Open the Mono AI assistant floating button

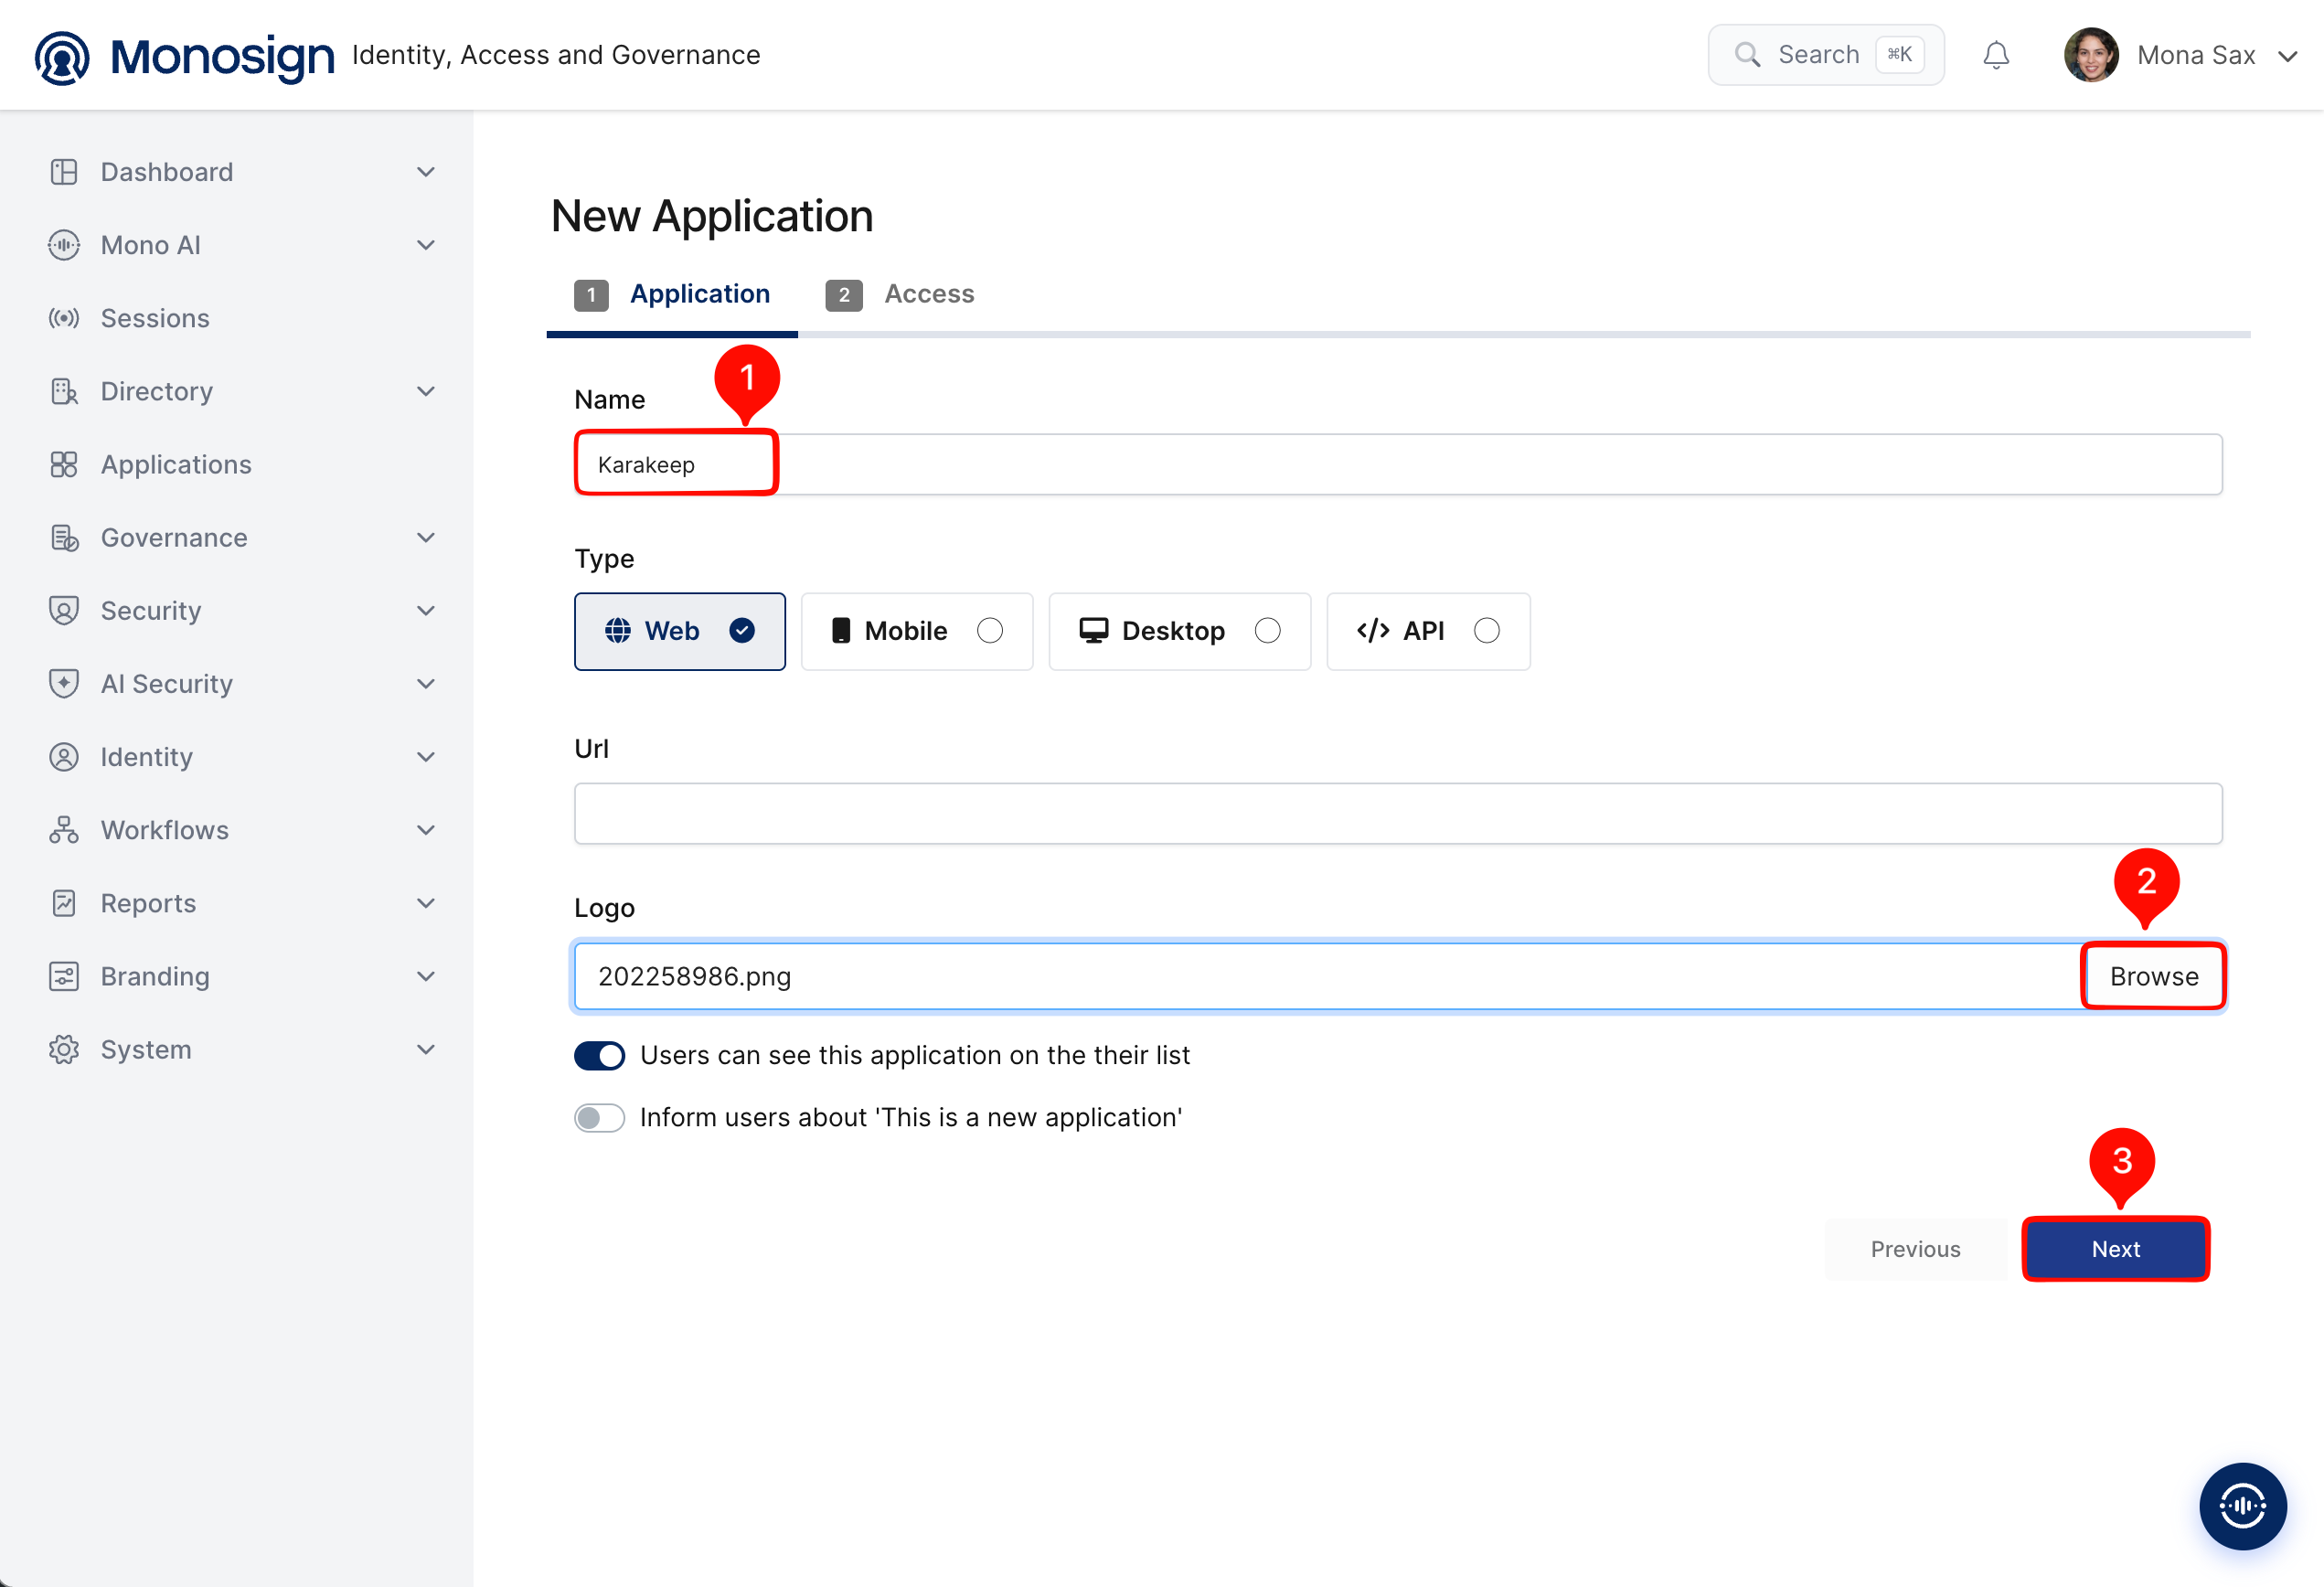[2243, 1506]
